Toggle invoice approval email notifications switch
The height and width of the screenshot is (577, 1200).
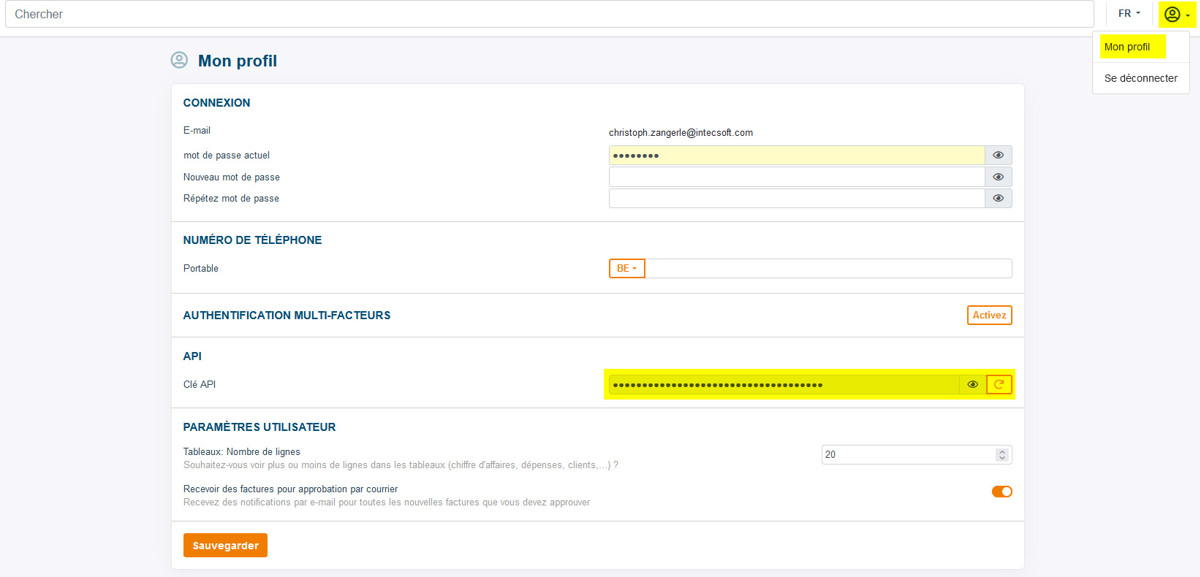pyautogui.click(x=1002, y=491)
